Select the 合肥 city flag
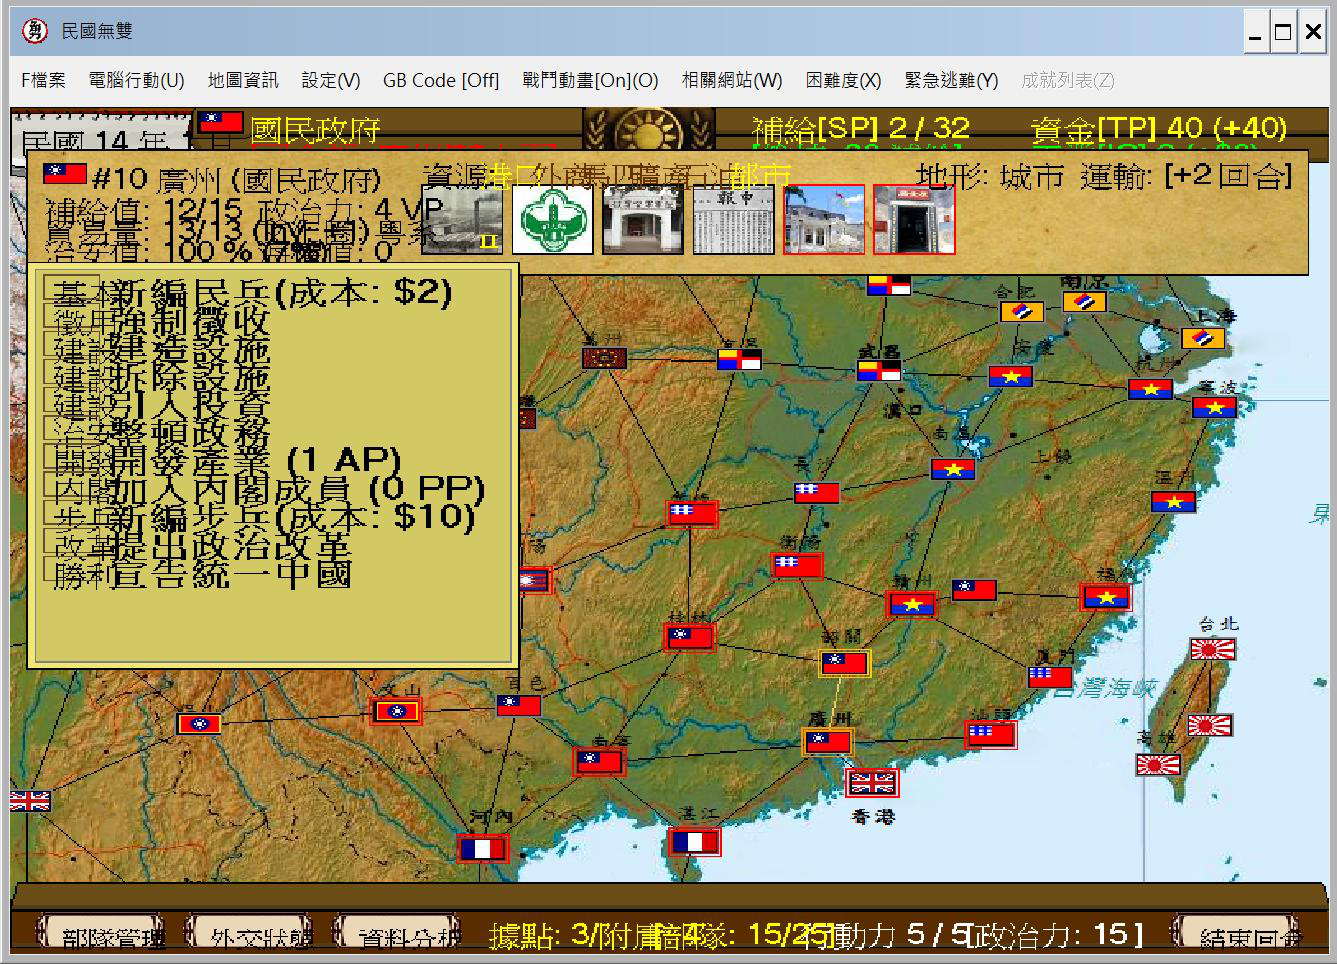Viewport: 1337px width, 964px height. pos(1022,312)
